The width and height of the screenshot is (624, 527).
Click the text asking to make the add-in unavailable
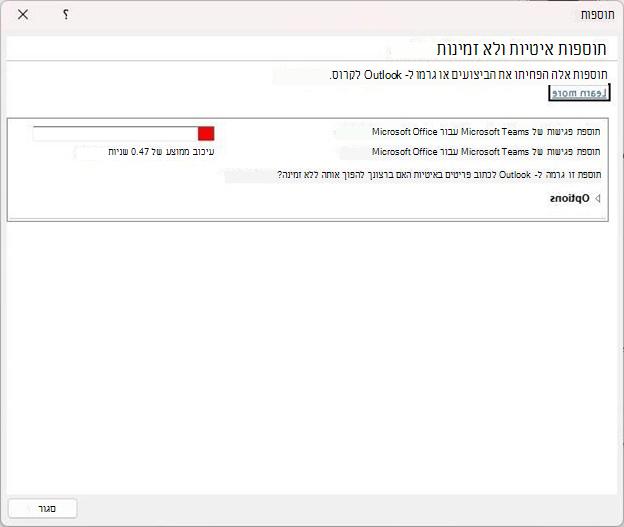(x=439, y=175)
